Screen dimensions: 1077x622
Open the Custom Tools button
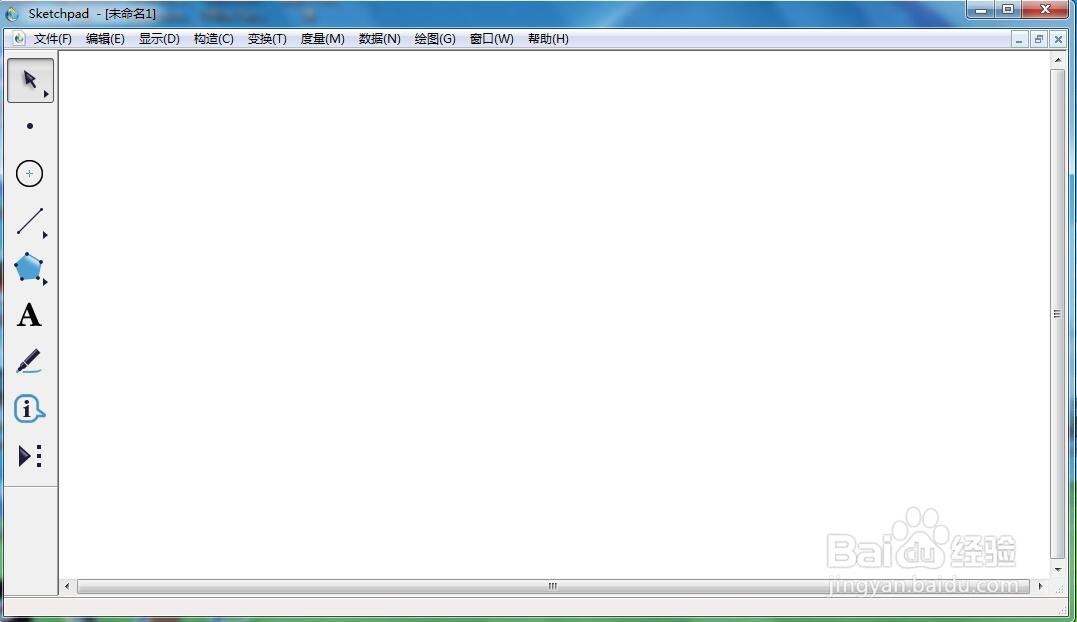[30, 456]
